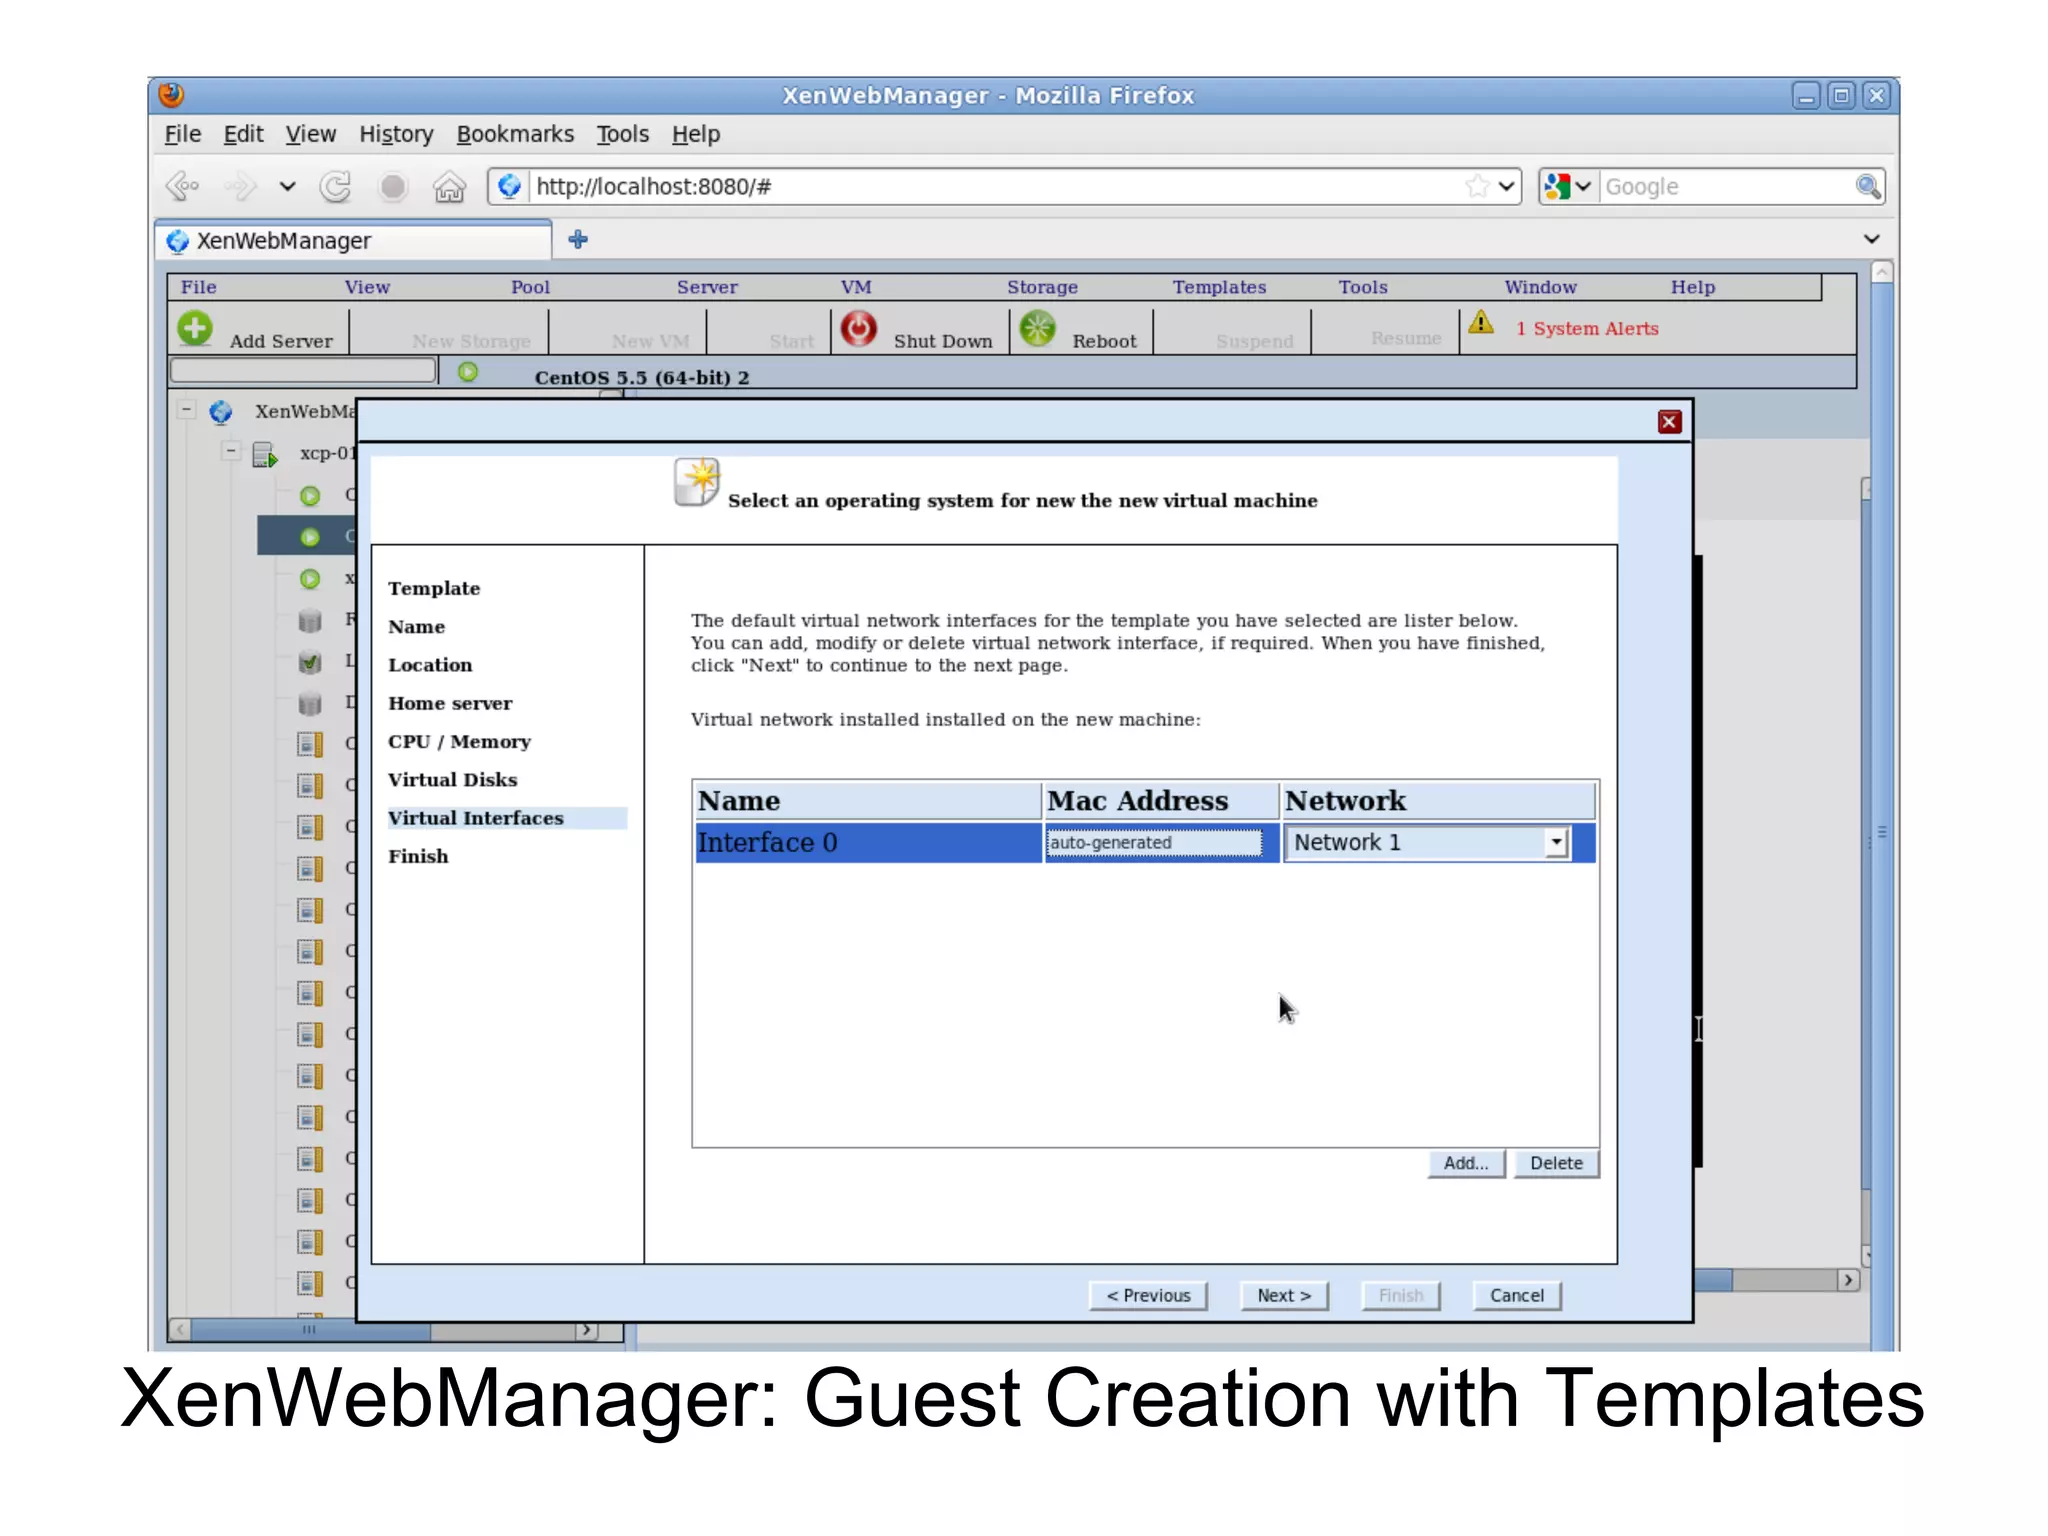Image resolution: width=2048 pixels, height=1536 pixels.
Task: Click the Add... interface button
Action: pos(1466,1163)
